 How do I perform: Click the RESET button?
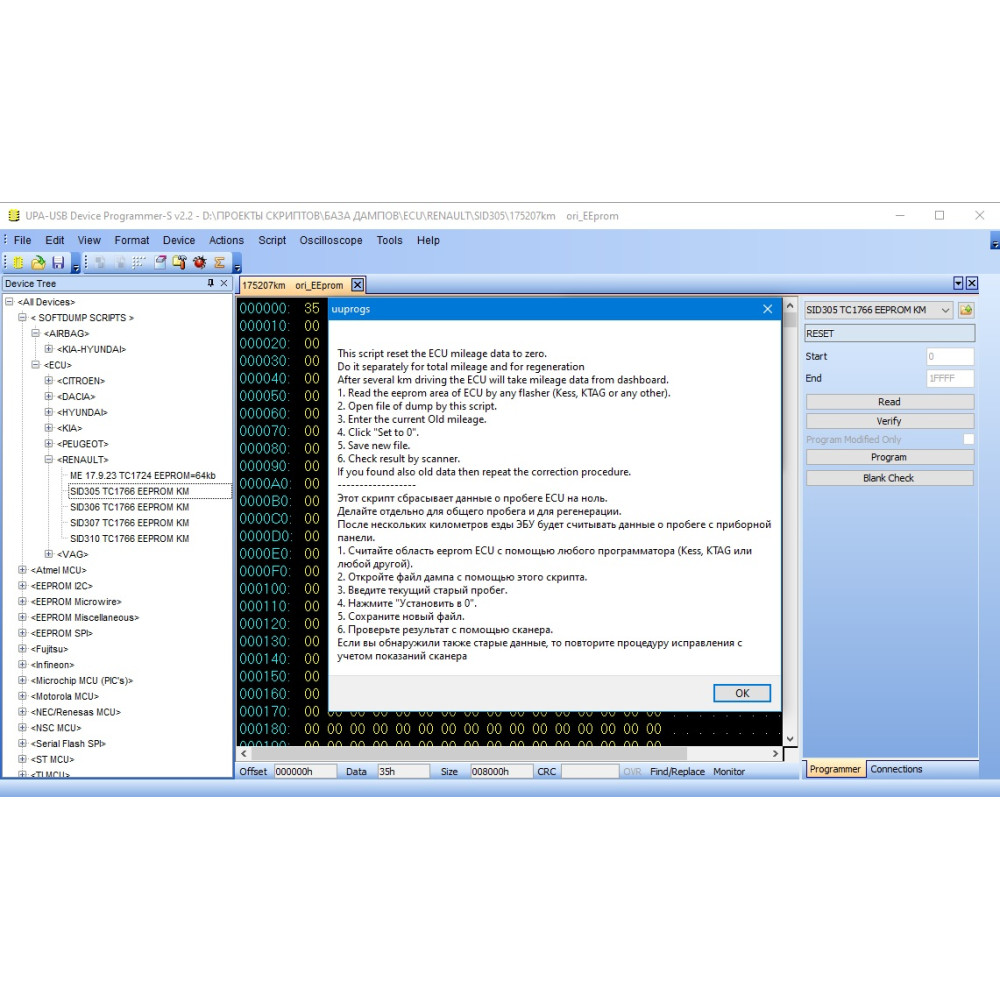(889, 334)
